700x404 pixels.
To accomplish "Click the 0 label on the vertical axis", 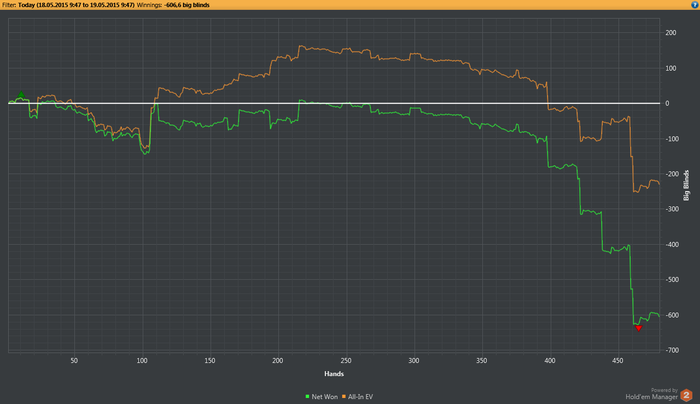I will 667,103.
